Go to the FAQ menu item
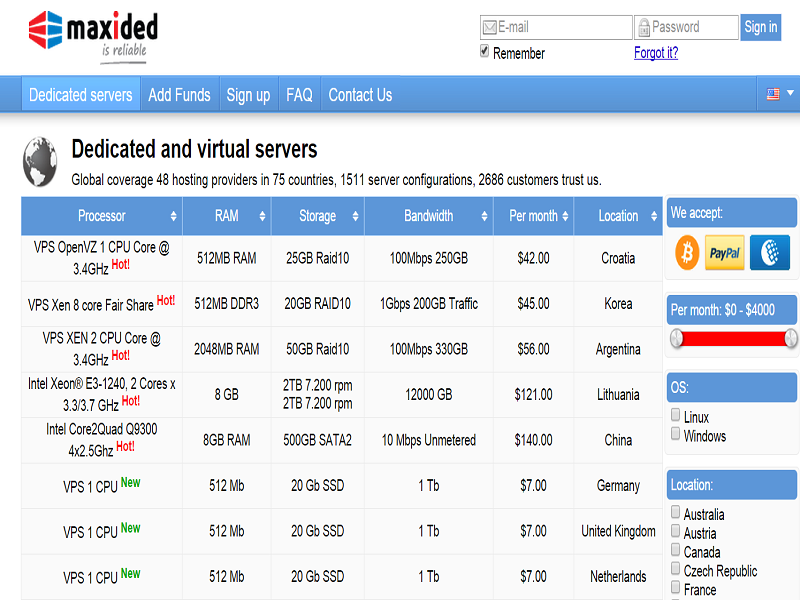The height and width of the screenshot is (600, 800). 299,95
